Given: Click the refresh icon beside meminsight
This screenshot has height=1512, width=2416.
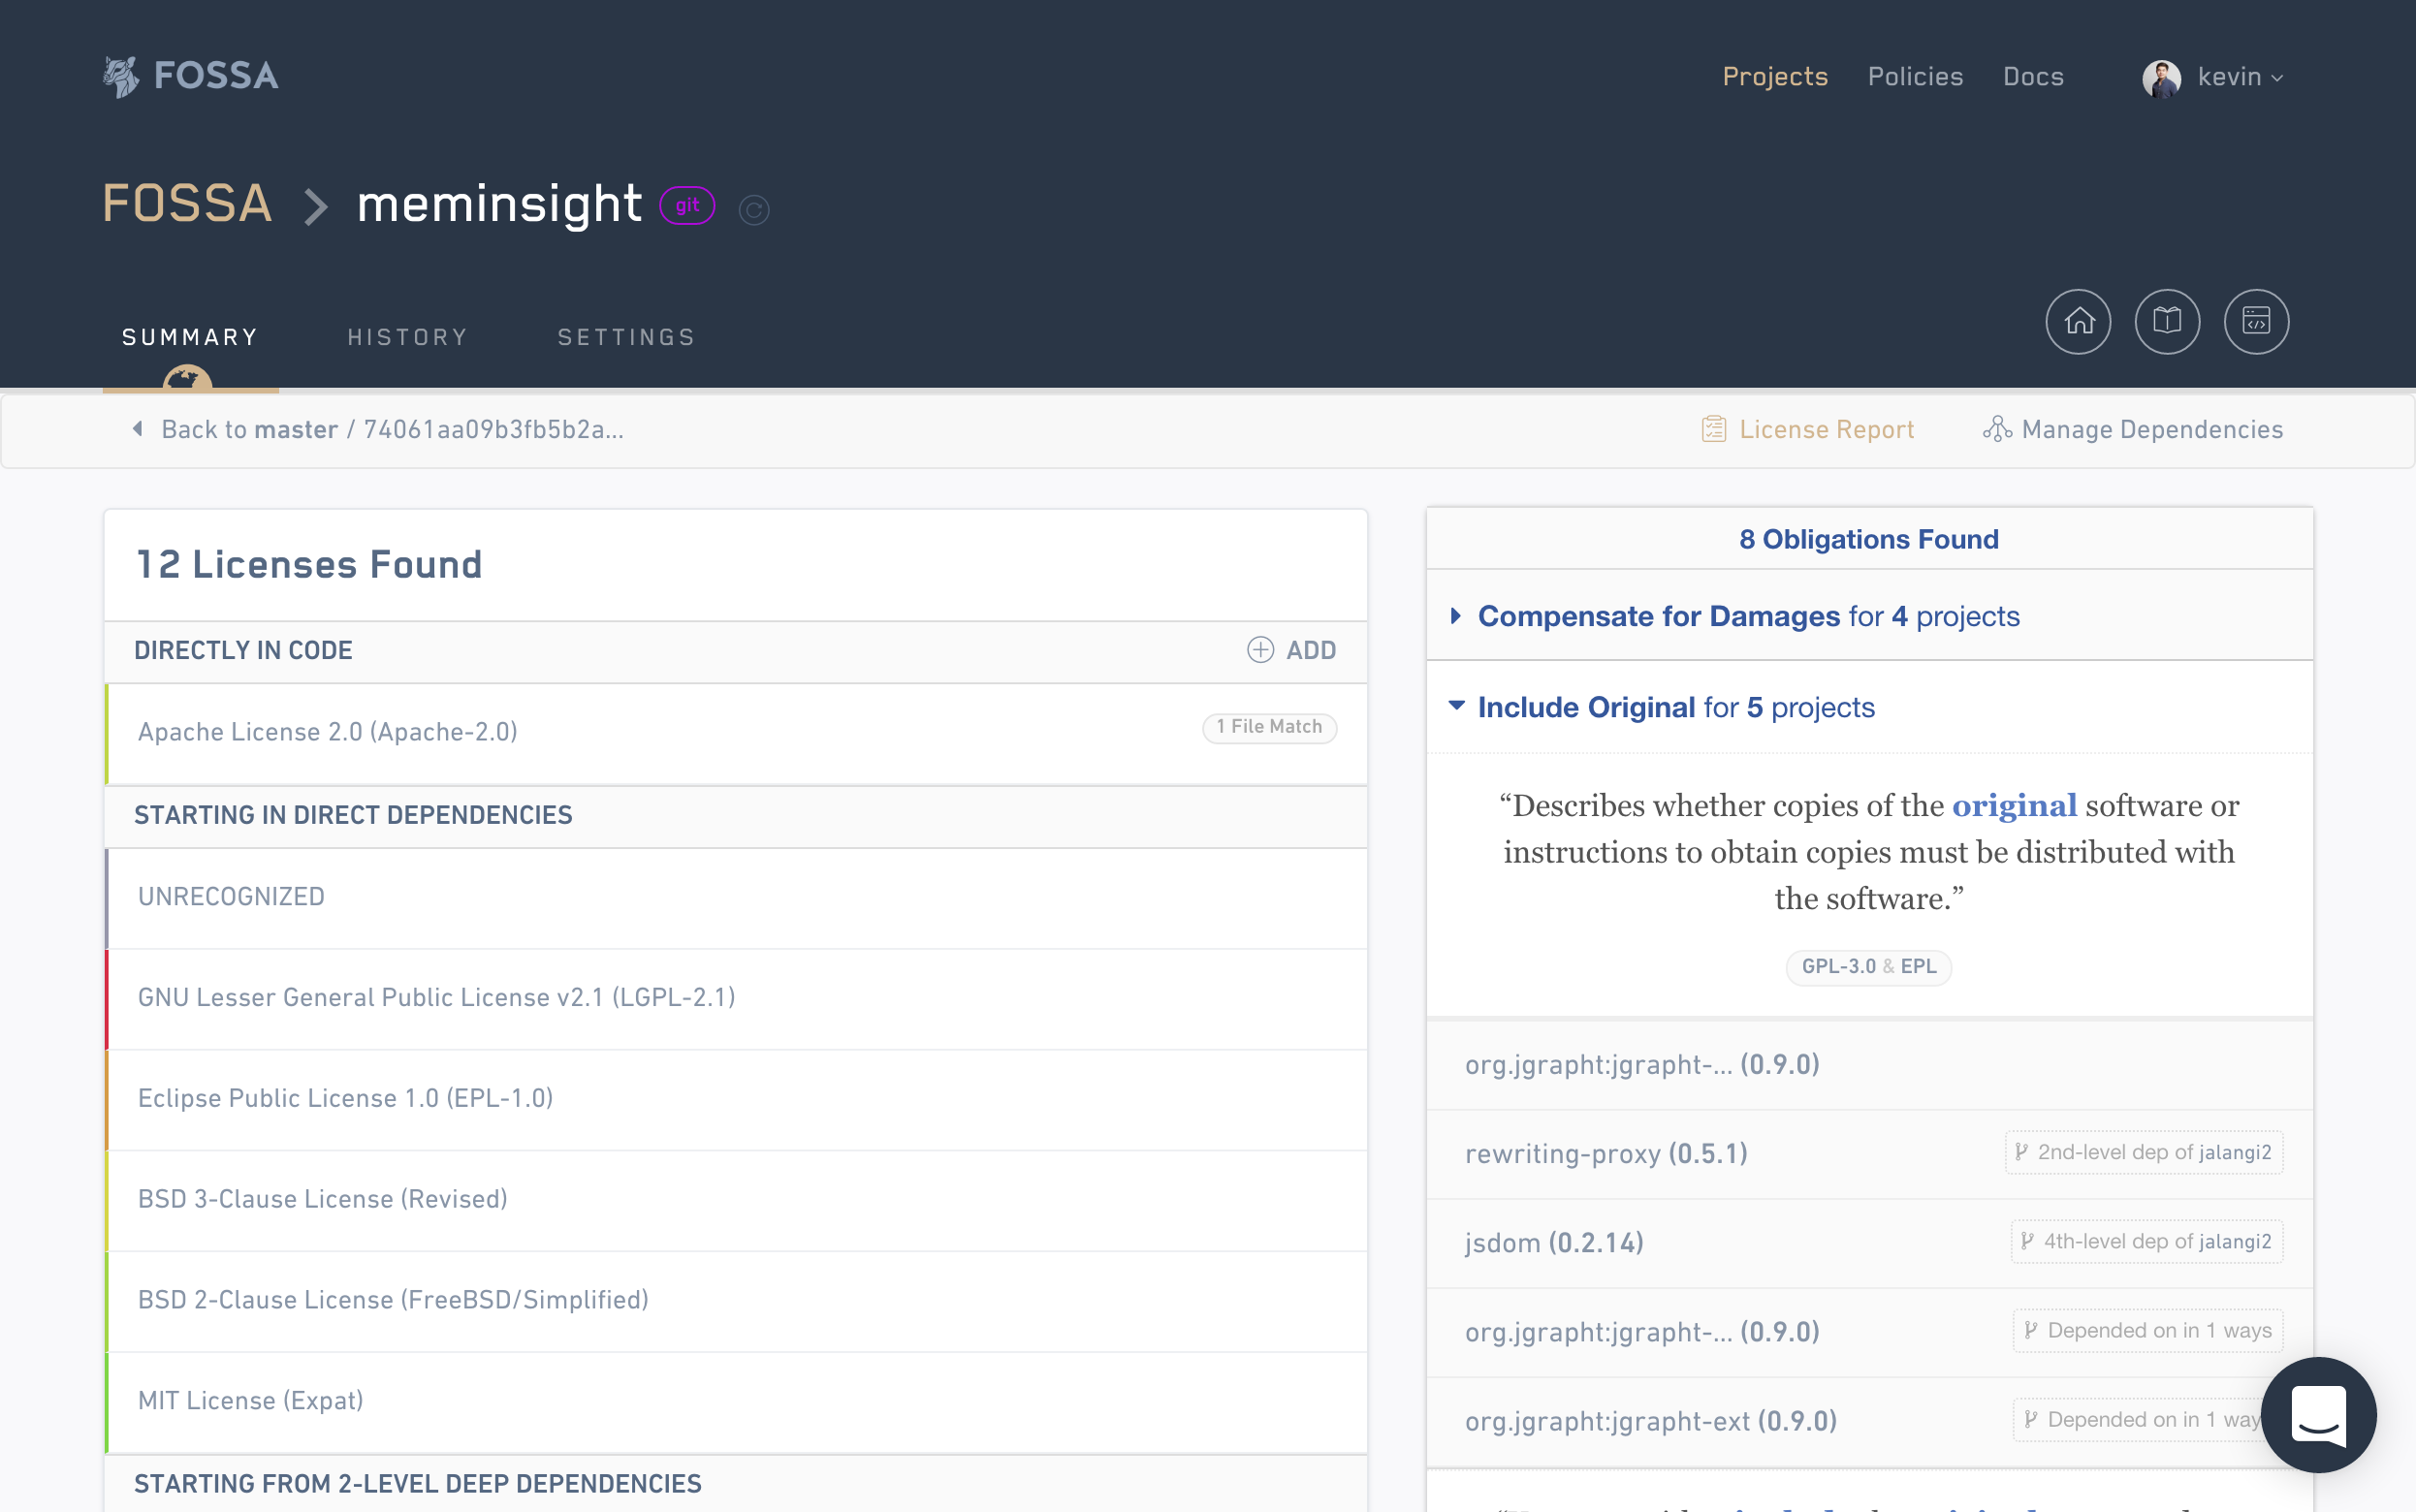Looking at the screenshot, I should (753, 210).
